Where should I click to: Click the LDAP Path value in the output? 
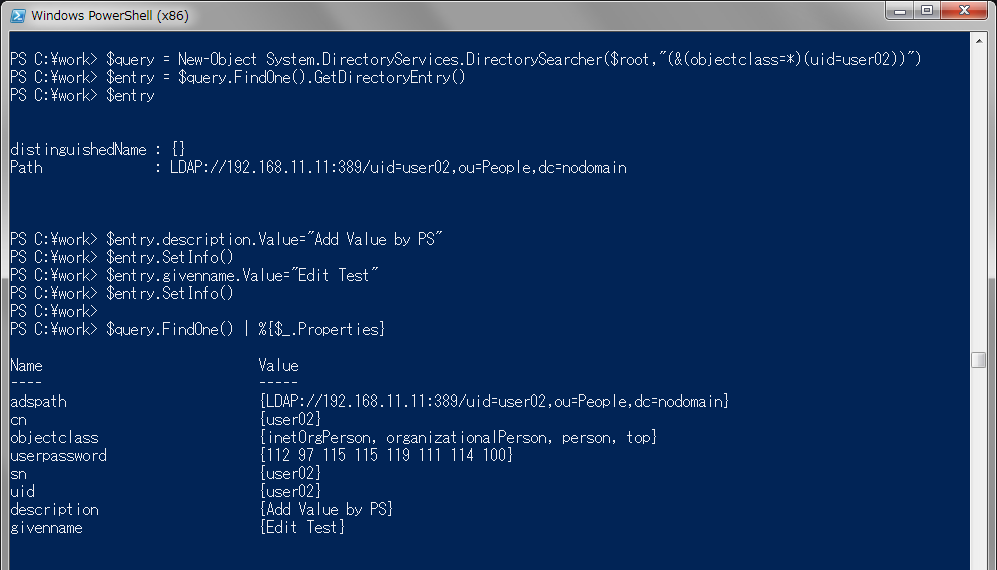point(397,167)
